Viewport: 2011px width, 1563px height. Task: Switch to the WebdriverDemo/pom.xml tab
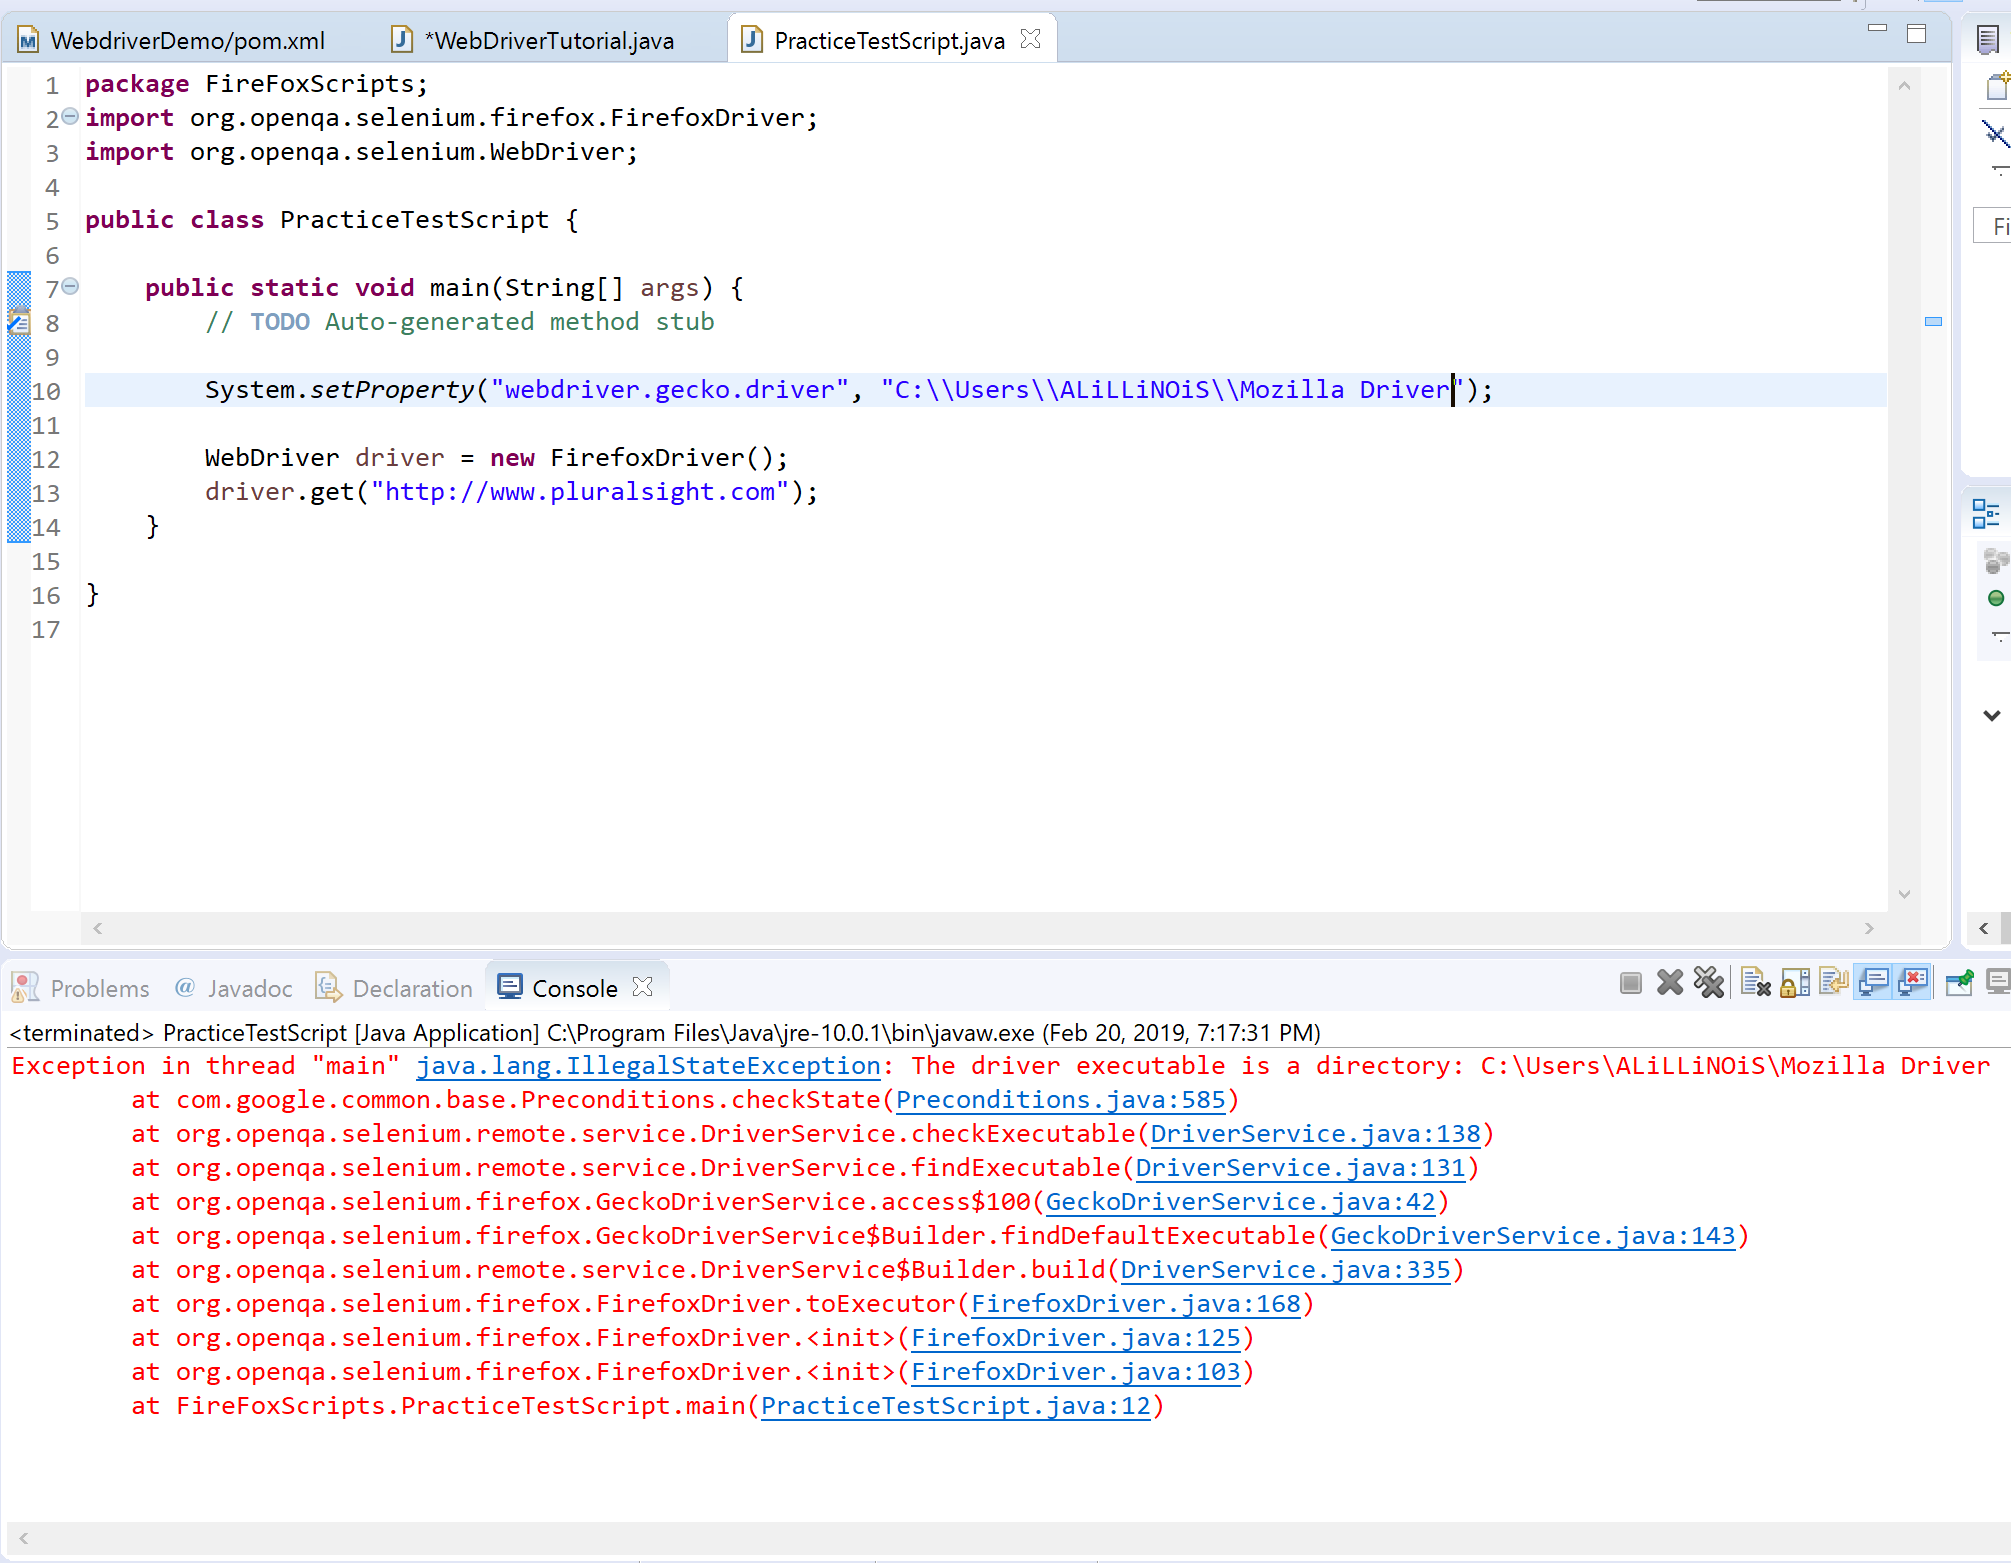[188, 40]
